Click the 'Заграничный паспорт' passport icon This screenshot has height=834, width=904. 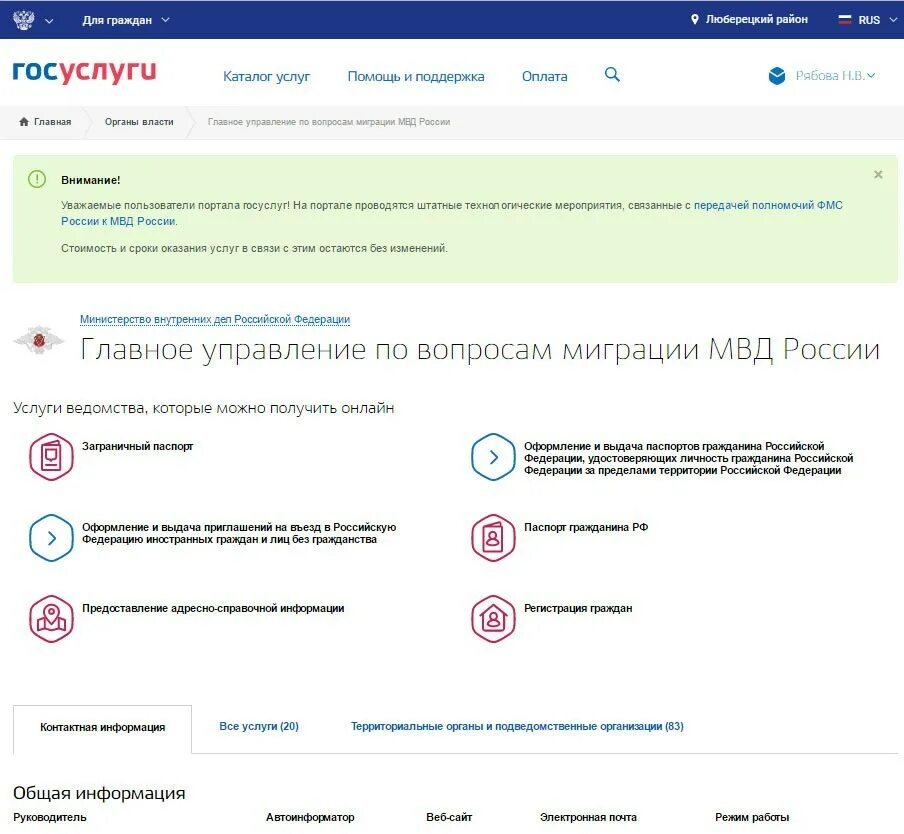[x=51, y=456]
